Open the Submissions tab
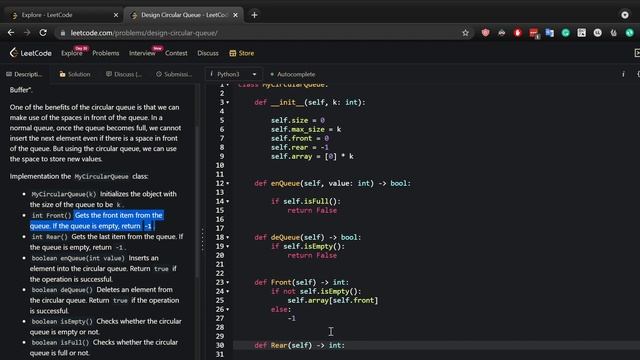This screenshot has height=360, width=640. [174, 74]
